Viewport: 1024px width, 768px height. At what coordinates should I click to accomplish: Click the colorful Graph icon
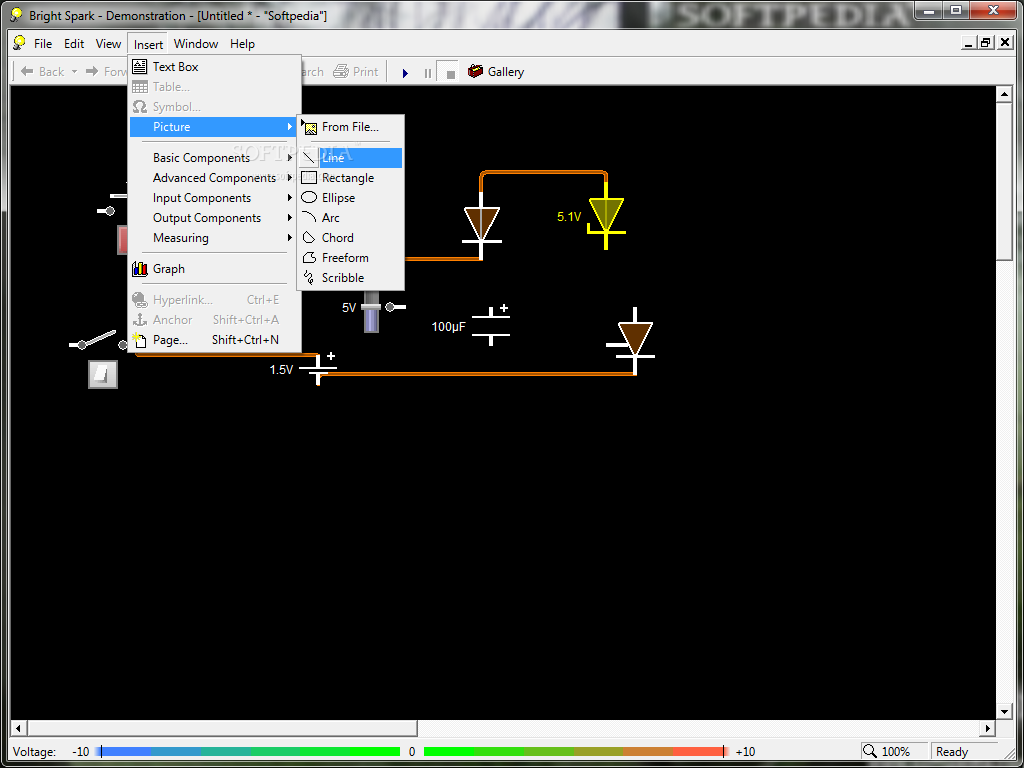(x=140, y=268)
